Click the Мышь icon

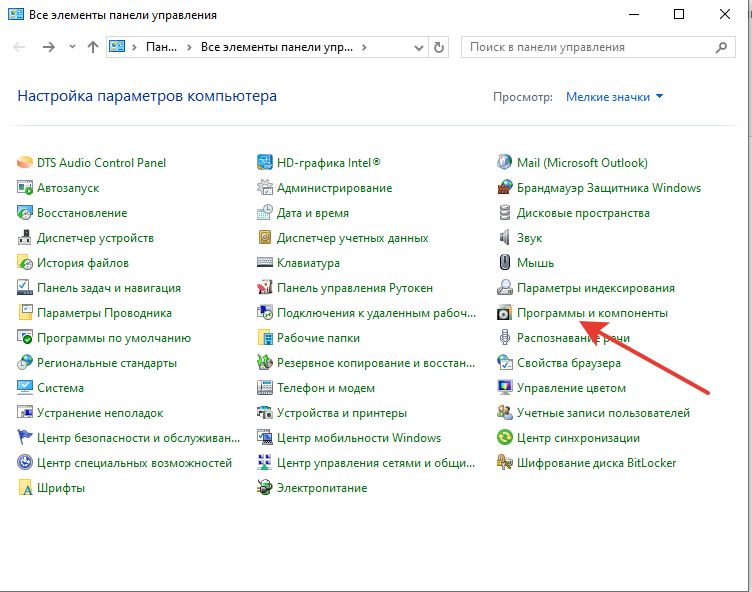tap(505, 262)
